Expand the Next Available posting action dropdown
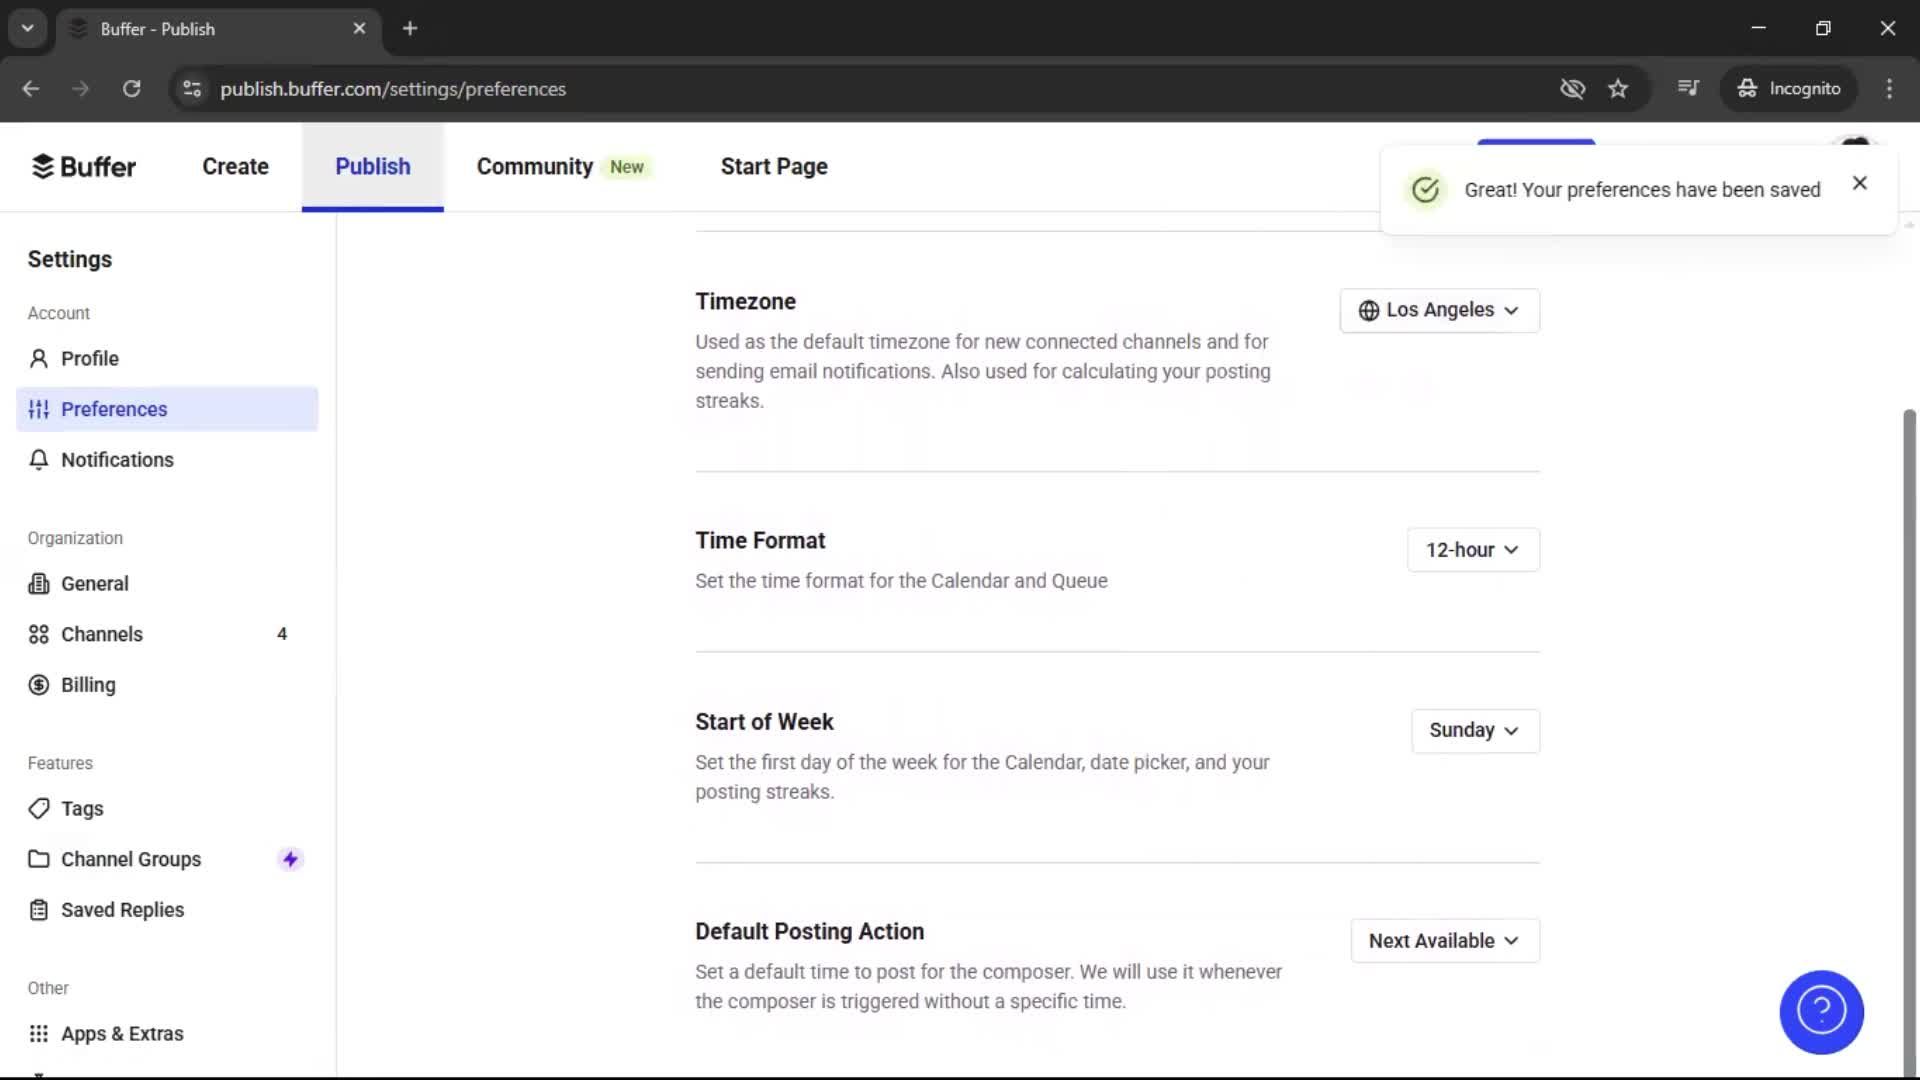 (x=1444, y=940)
